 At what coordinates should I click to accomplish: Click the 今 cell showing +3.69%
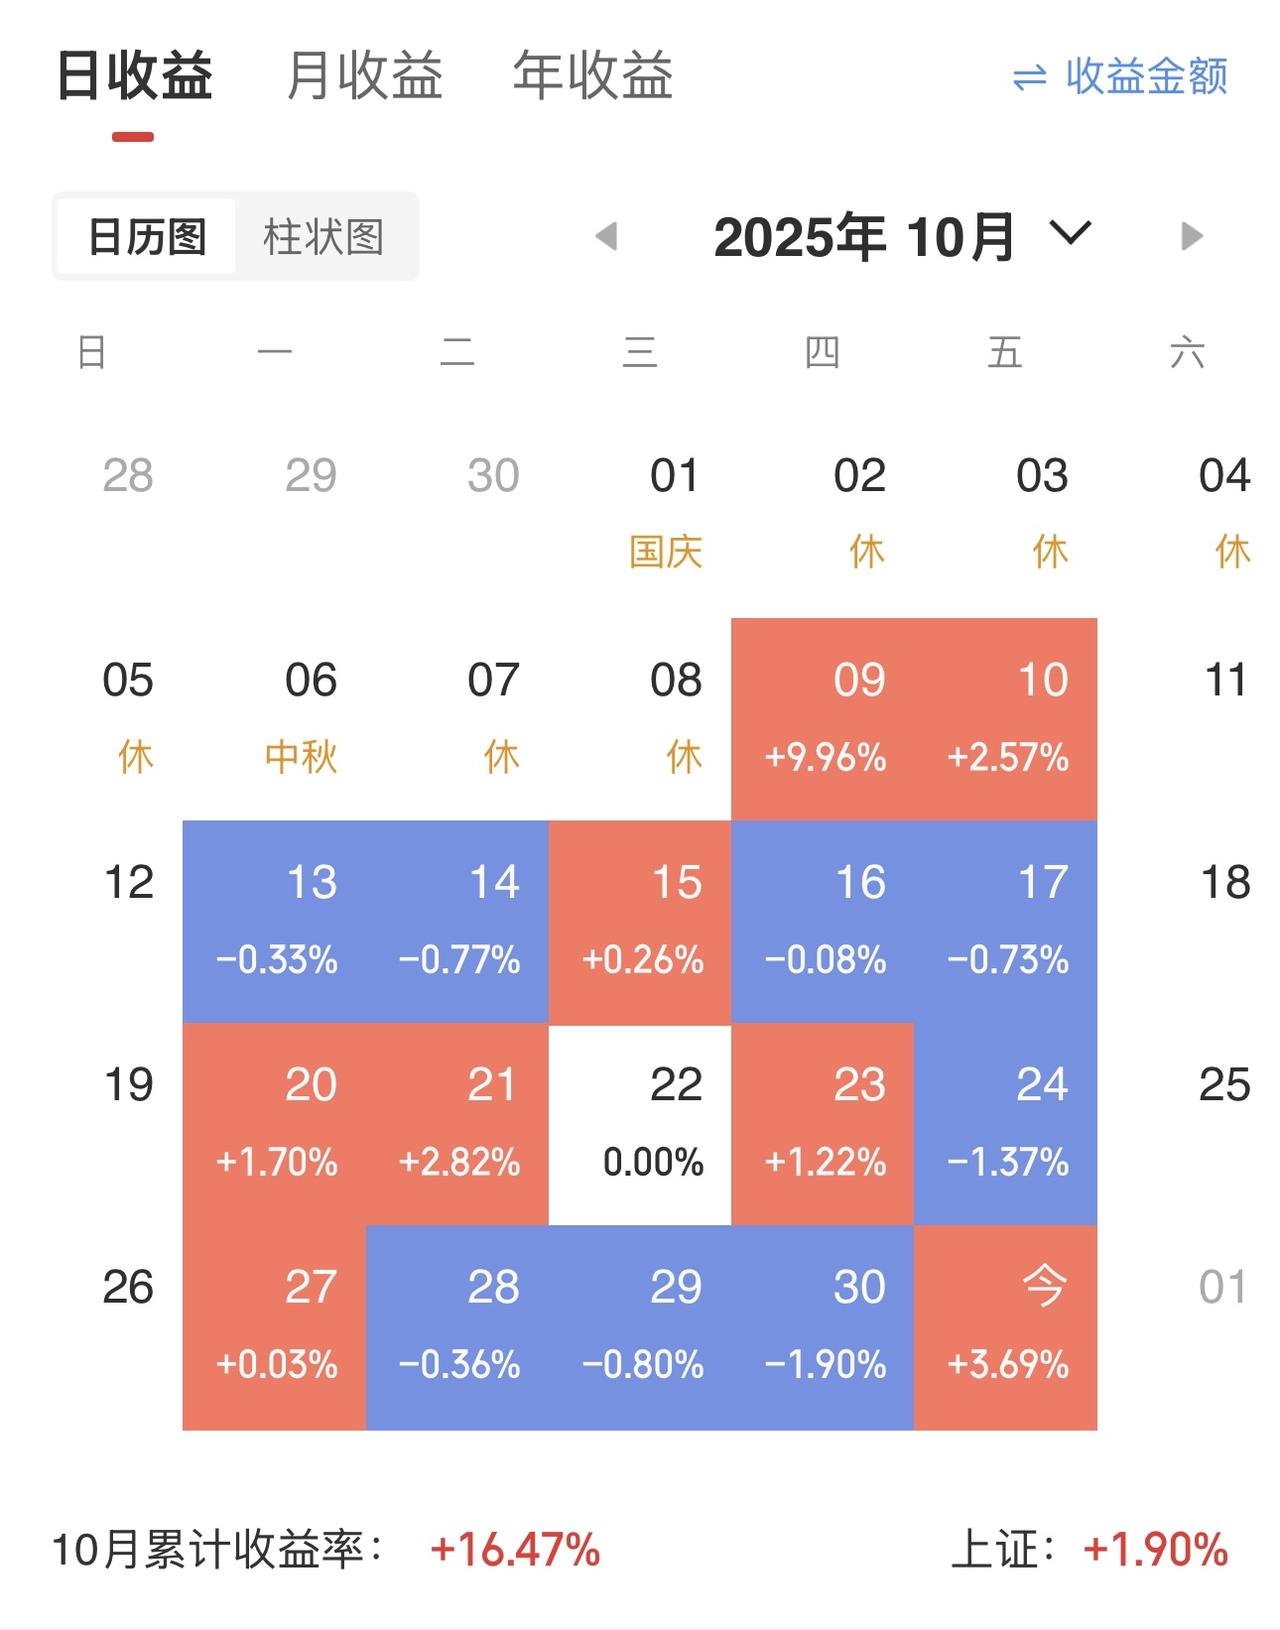(1004, 1325)
